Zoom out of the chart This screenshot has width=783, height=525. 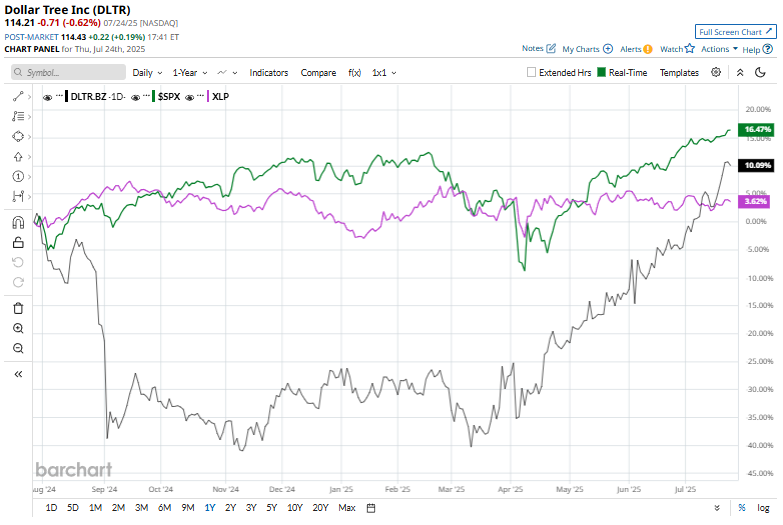18,348
